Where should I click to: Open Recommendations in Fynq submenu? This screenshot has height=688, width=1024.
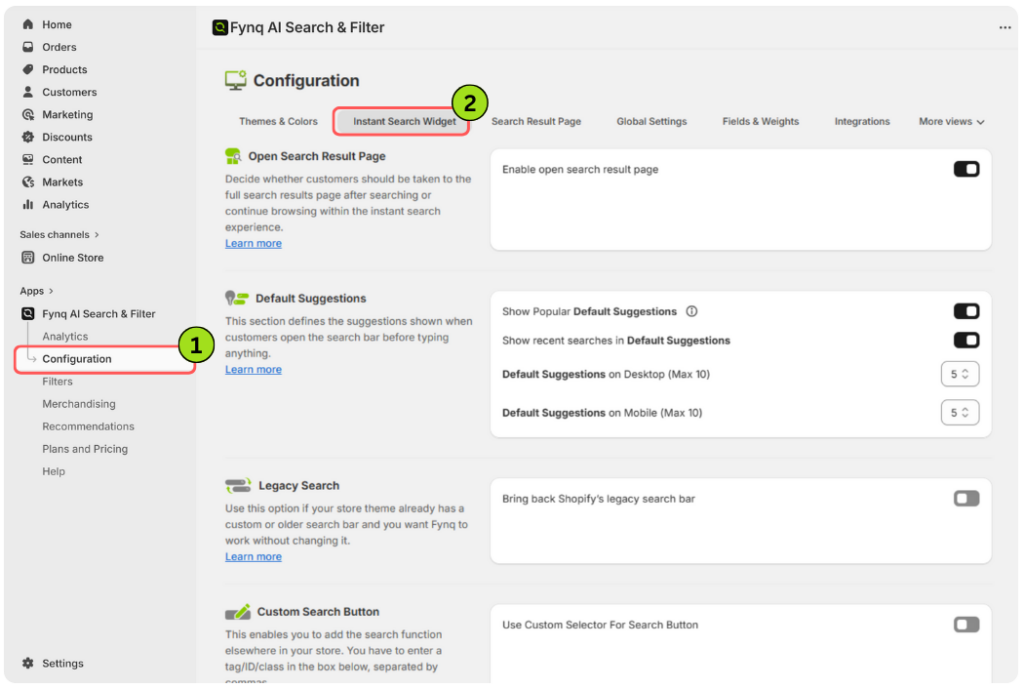pos(88,426)
